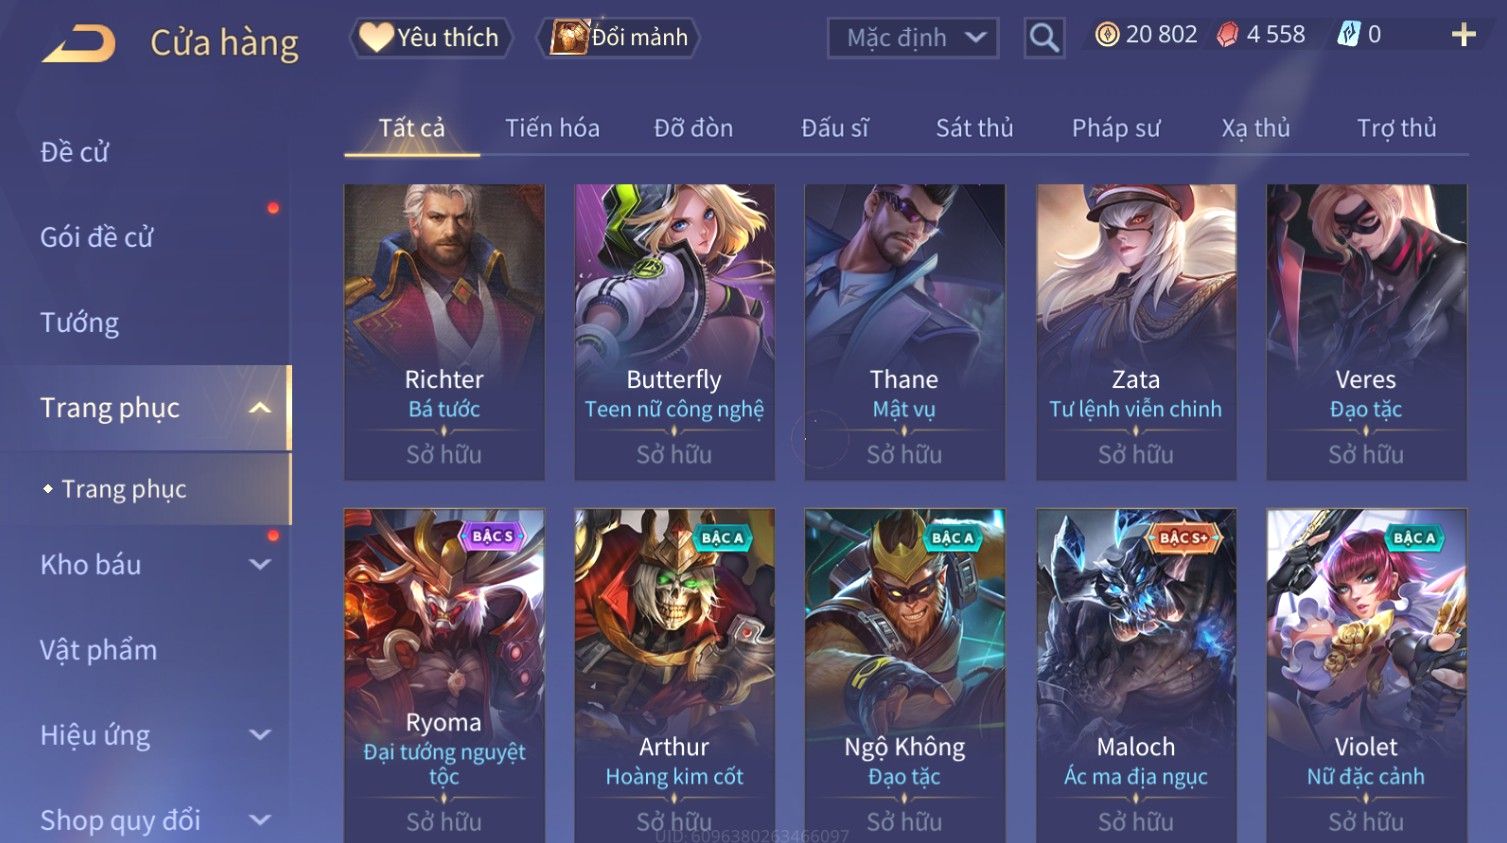
Task: Select the Tiến hóa tab
Action: (x=552, y=128)
